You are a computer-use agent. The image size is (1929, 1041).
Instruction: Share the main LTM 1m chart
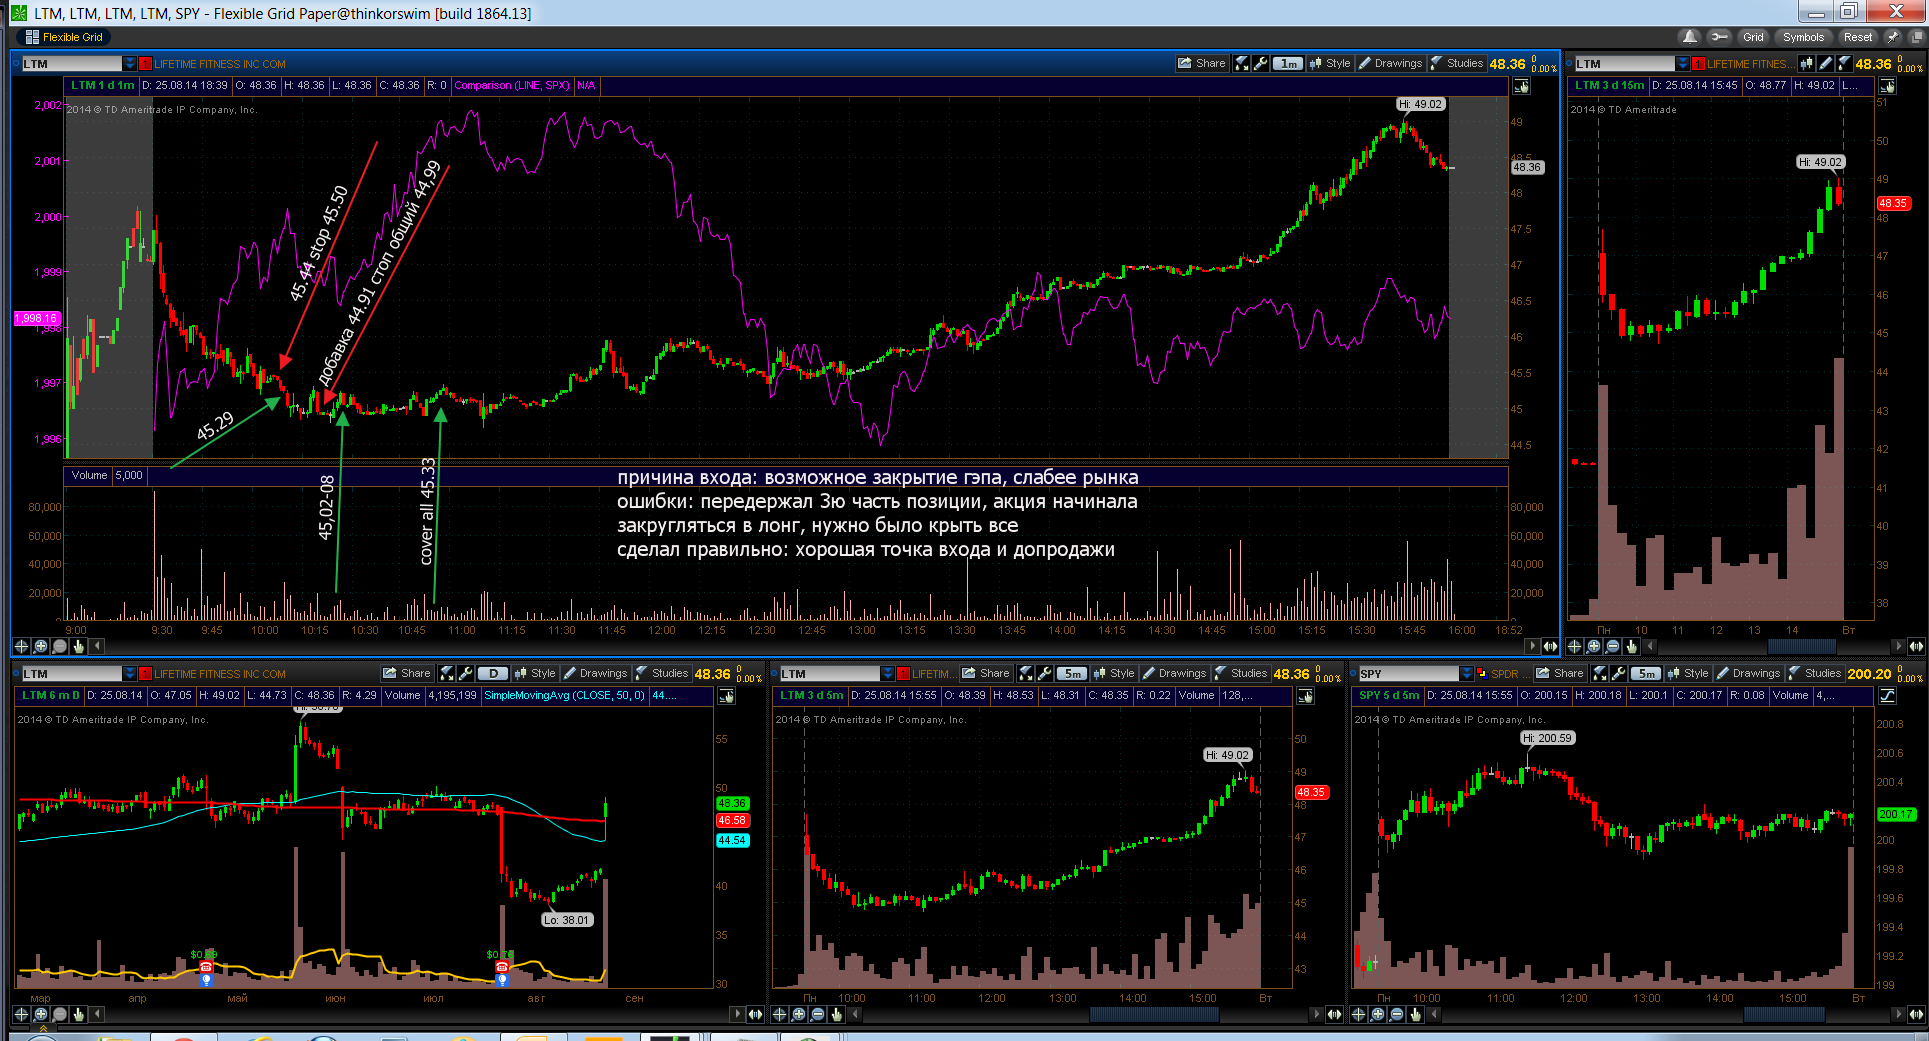pos(1202,63)
